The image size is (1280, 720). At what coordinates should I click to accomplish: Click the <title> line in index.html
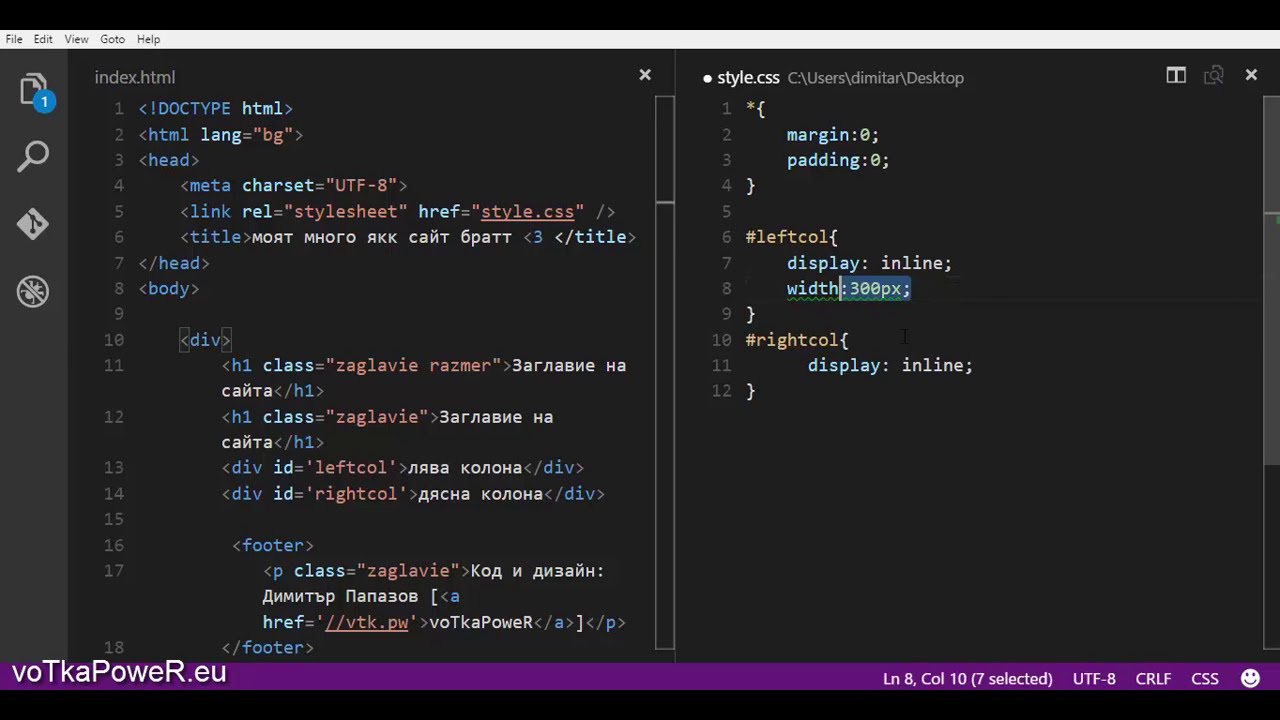[x=408, y=237]
